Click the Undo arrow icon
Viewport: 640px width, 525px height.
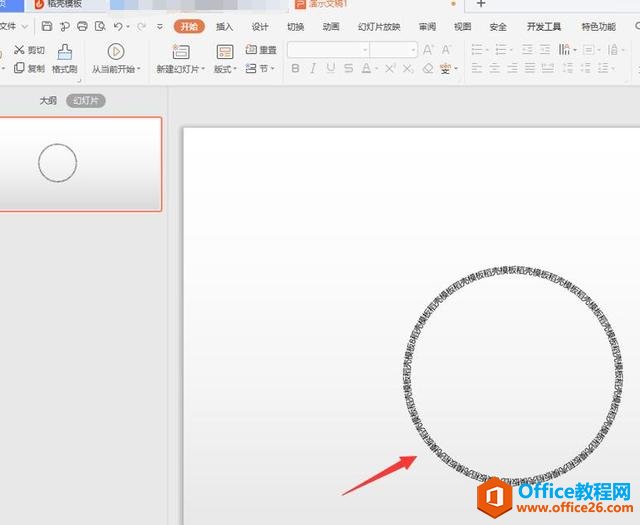coord(118,27)
